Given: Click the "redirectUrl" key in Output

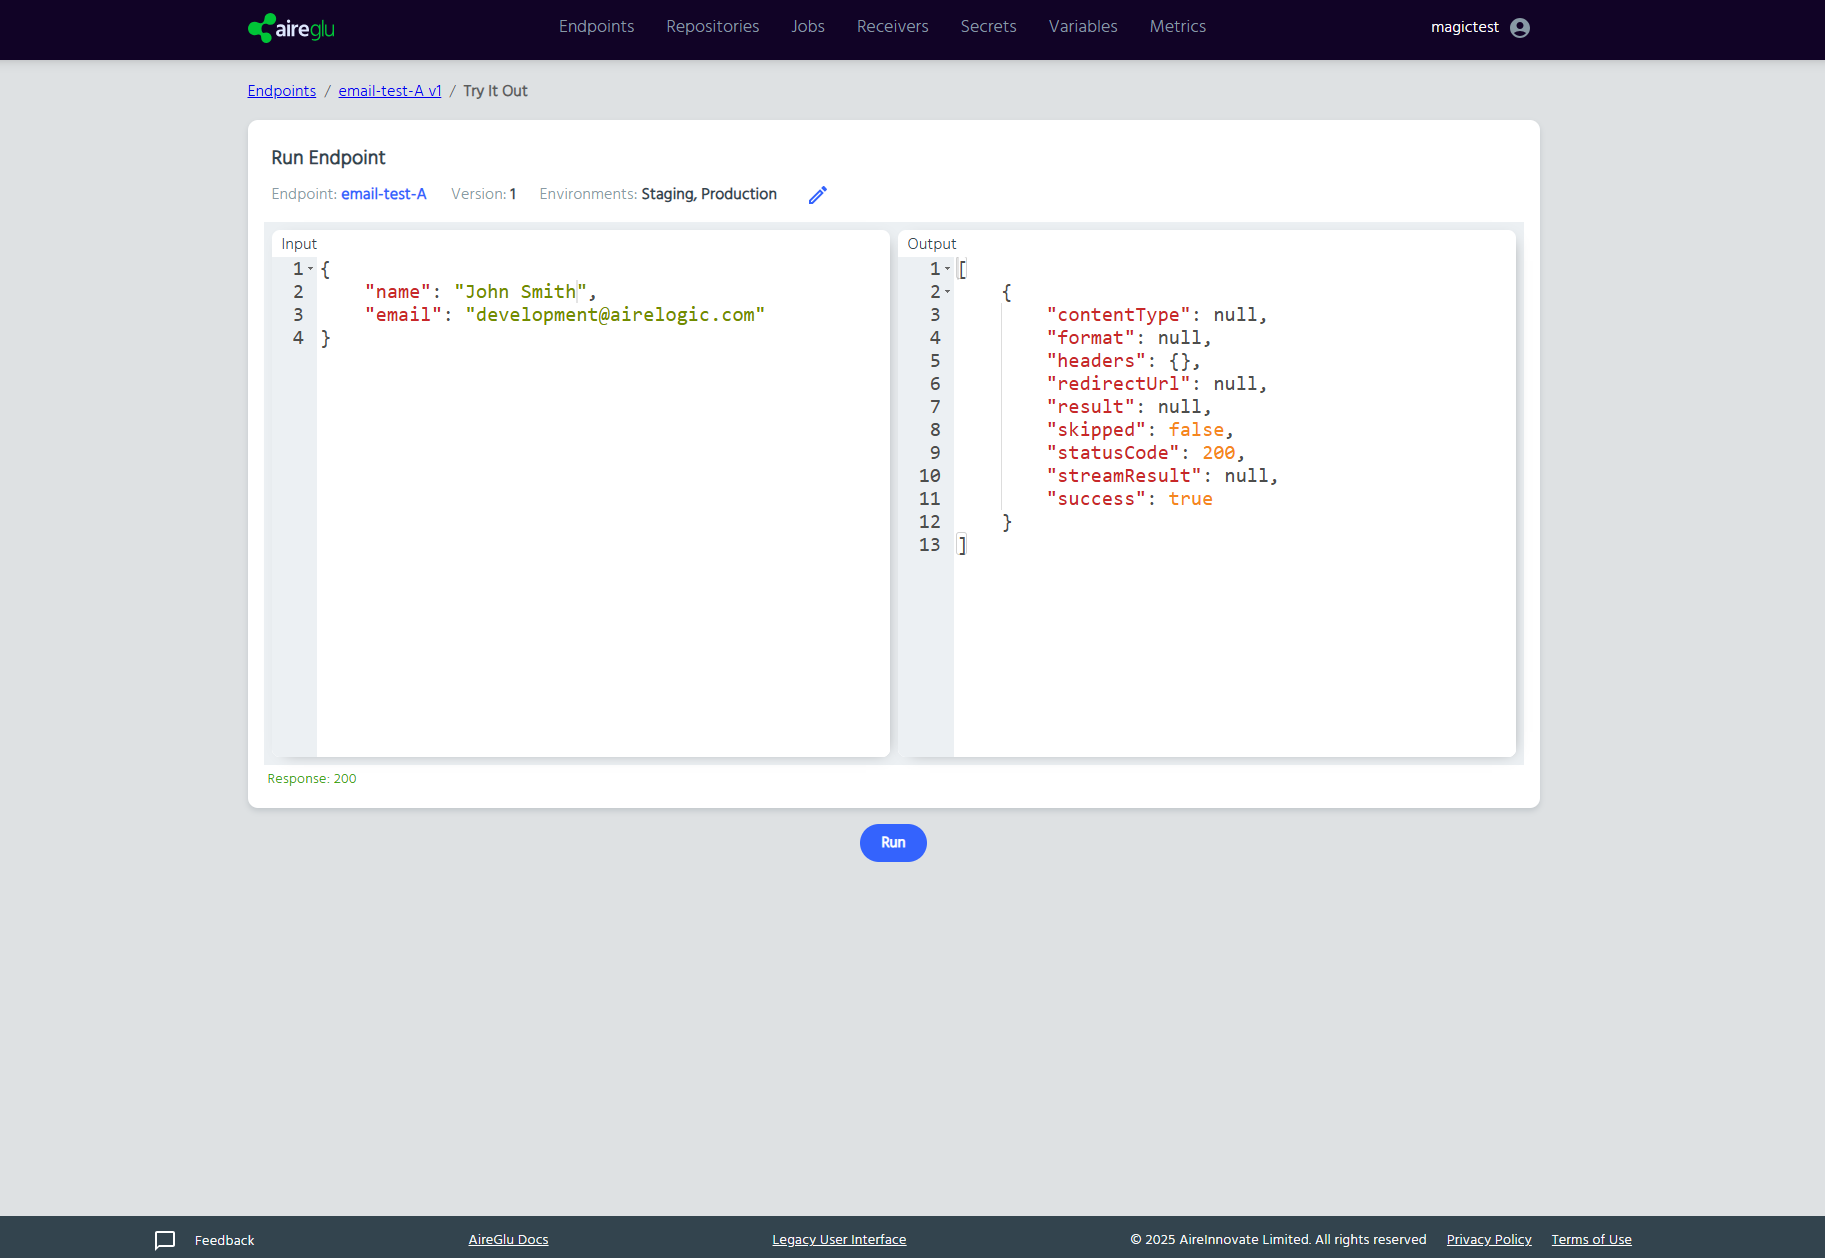Looking at the screenshot, I should [x=1119, y=384].
